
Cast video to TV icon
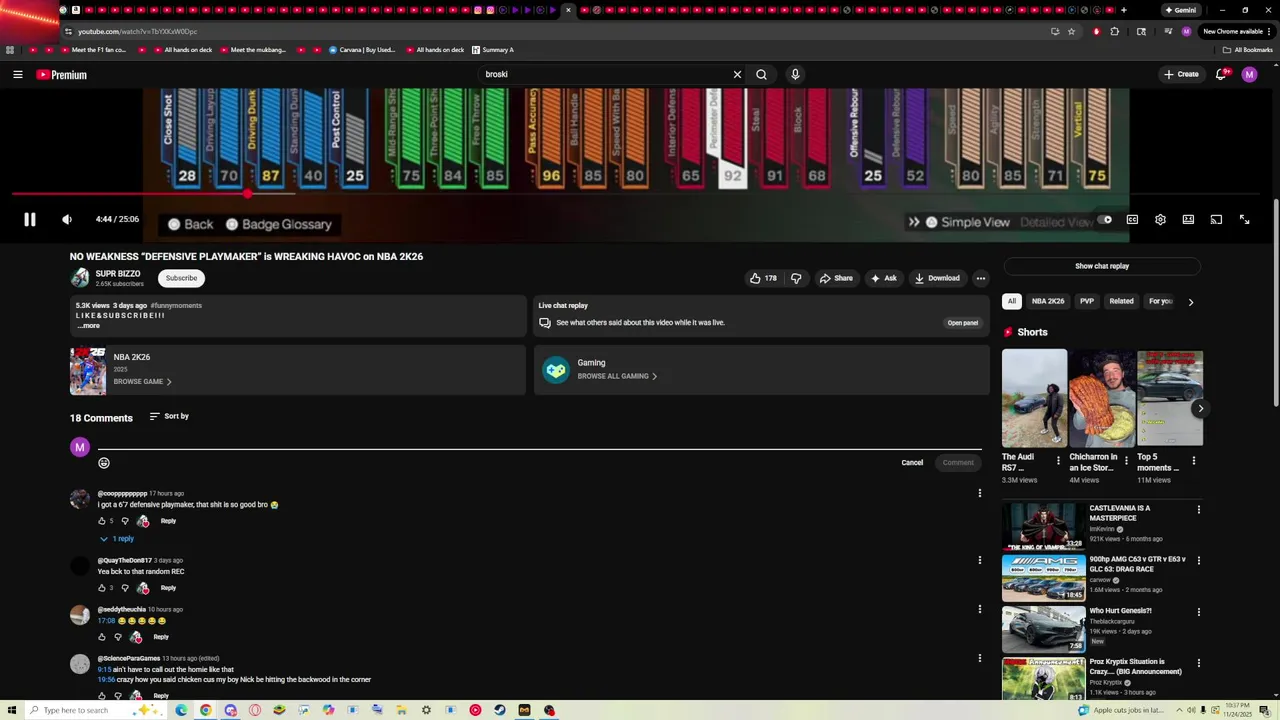(1216, 220)
